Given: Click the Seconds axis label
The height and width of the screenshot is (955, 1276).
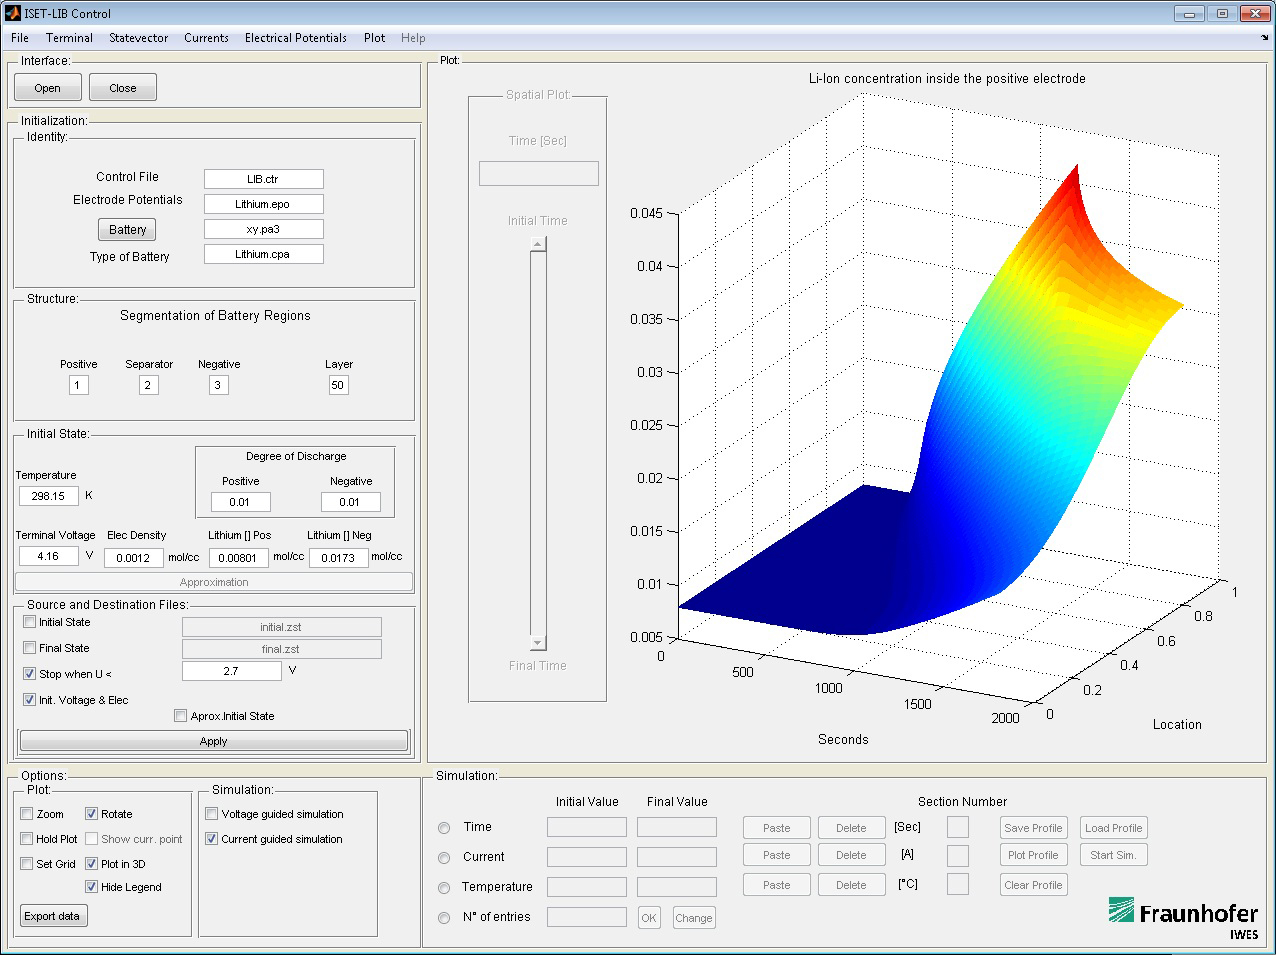Looking at the screenshot, I should 843,740.
